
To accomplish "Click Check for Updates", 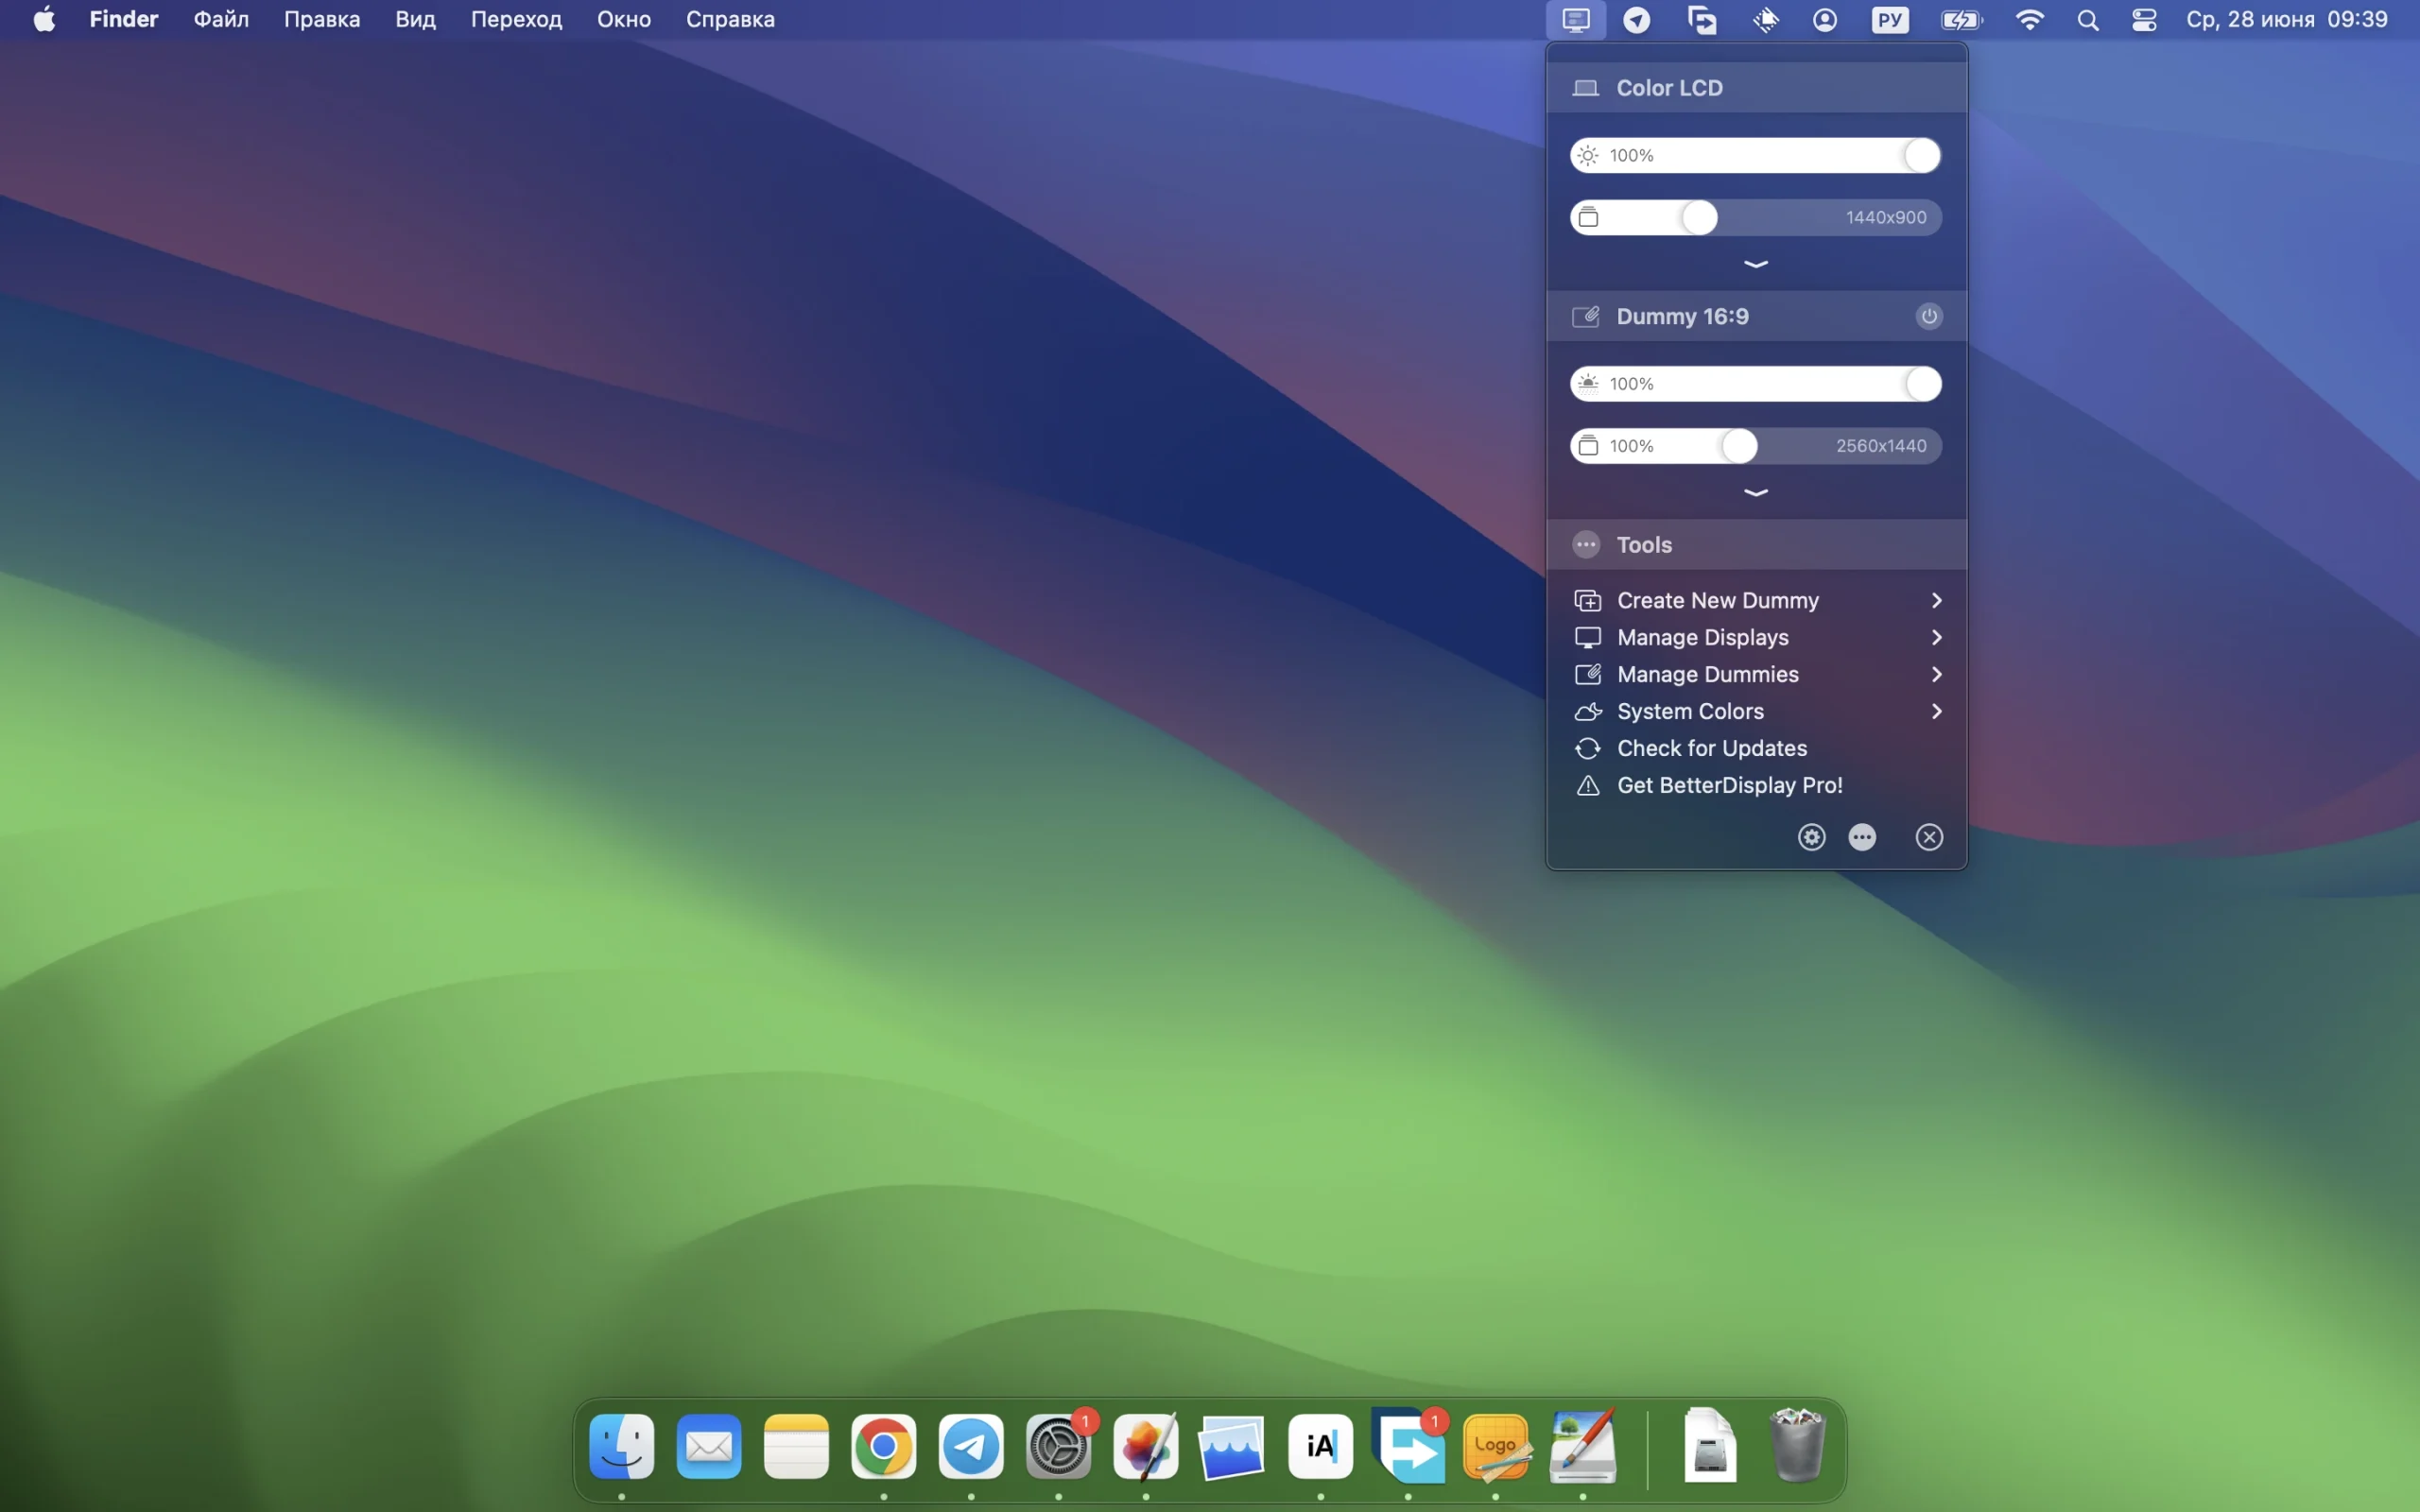I will click(1711, 748).
